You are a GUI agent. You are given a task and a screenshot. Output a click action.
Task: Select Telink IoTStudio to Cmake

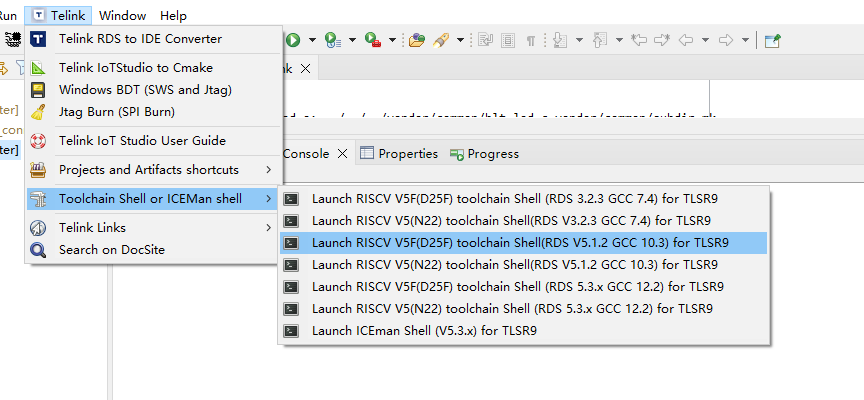(x=154, y=68)
